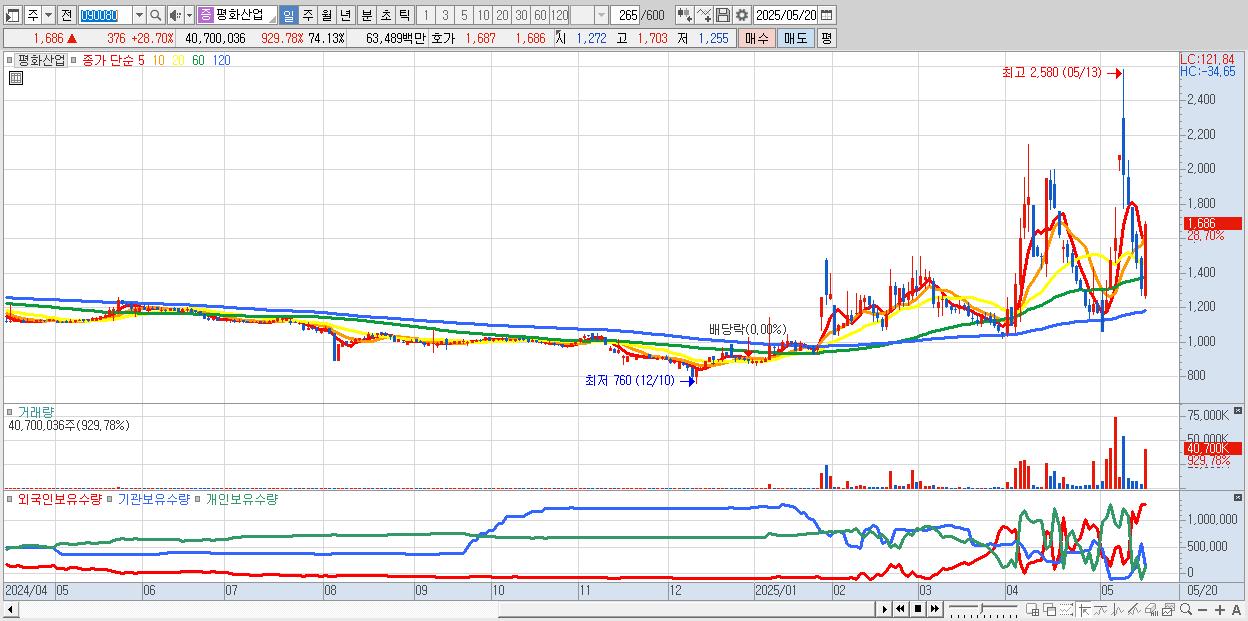Play the chart replay
Viewport: 1248px width, 621px height.
click(885, 609)
